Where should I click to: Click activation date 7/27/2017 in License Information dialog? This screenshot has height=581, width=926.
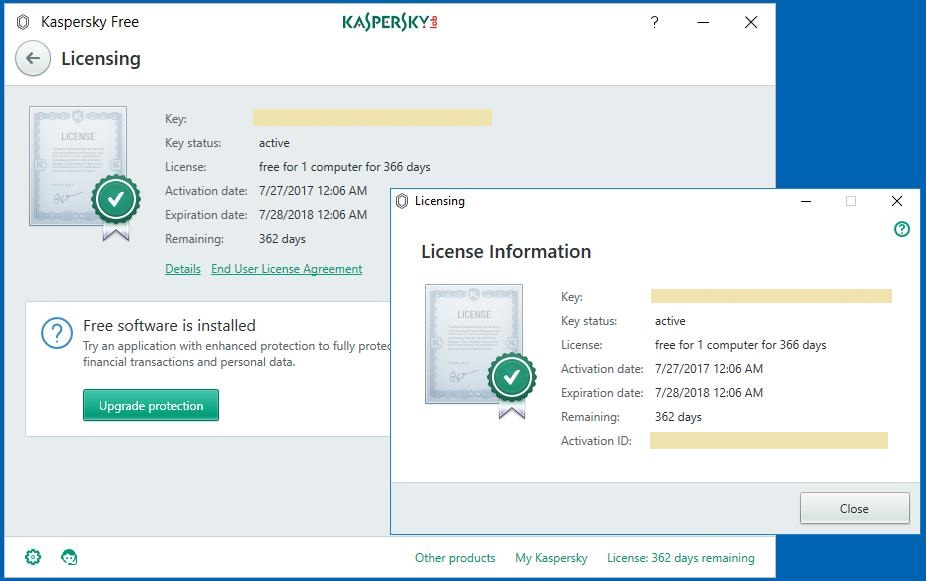(x=709, y=369)
